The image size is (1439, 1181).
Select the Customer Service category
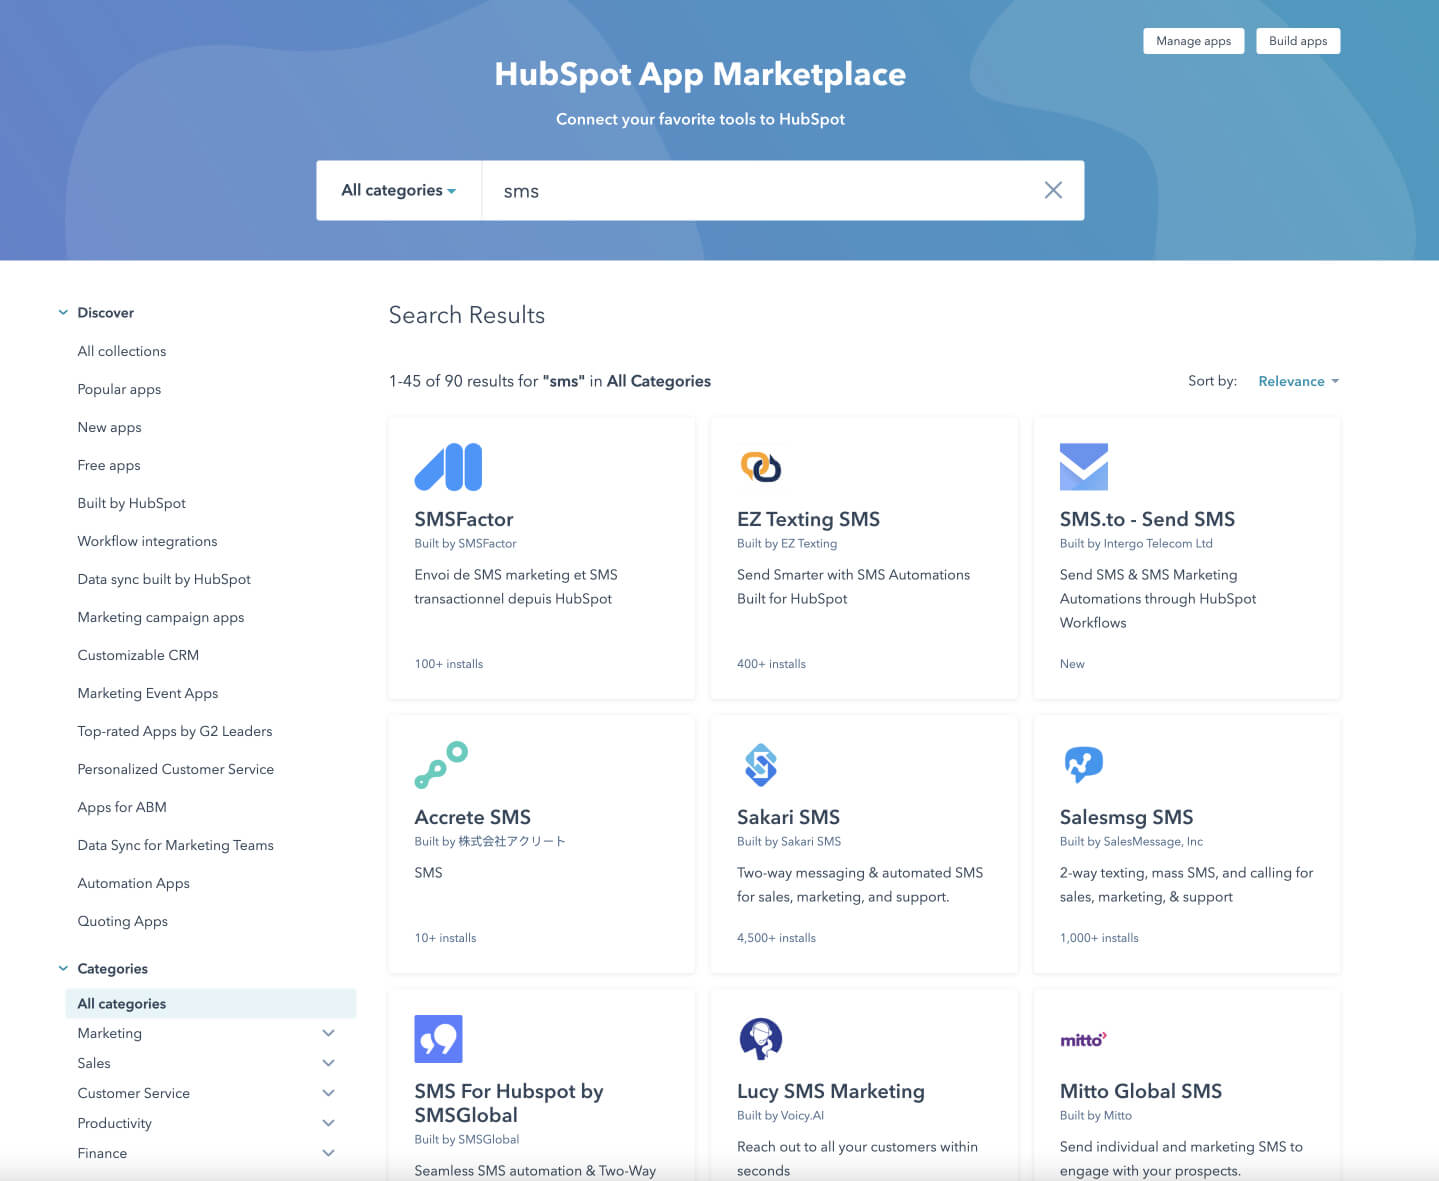coord(134,1093)
